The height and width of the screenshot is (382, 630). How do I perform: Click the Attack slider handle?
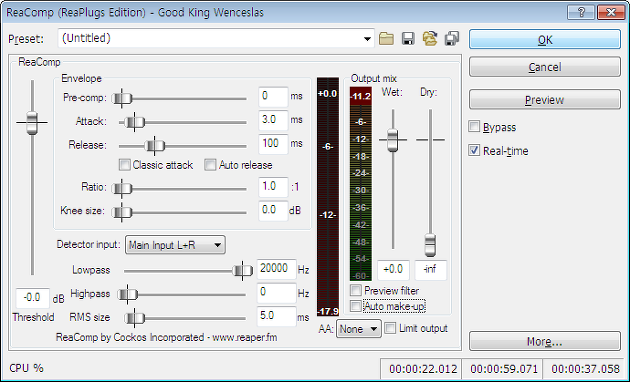[x=134, y=122]
